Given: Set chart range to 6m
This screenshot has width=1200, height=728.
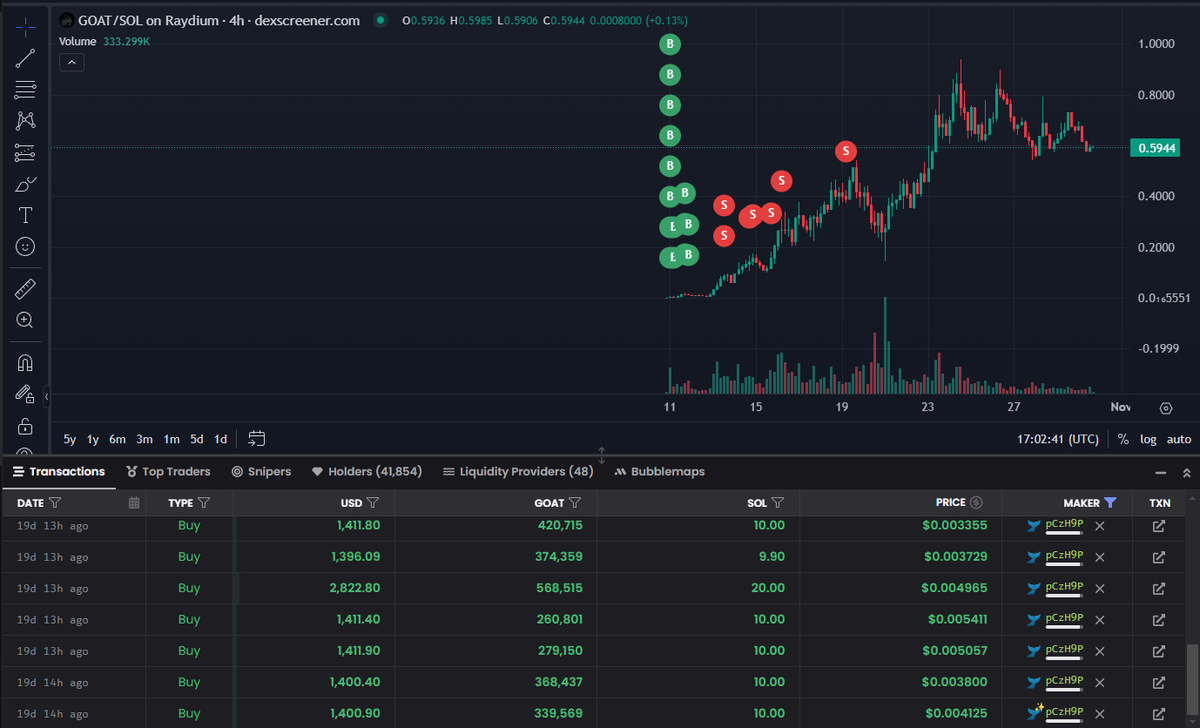Looking at the screenshot, I should point(117,439).
